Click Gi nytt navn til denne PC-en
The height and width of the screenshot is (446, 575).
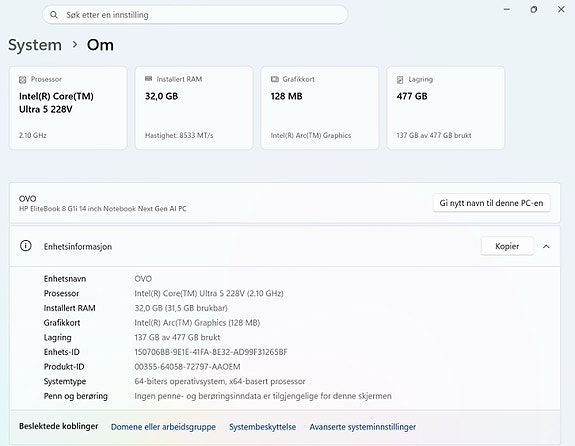click(x=491, y=203)
